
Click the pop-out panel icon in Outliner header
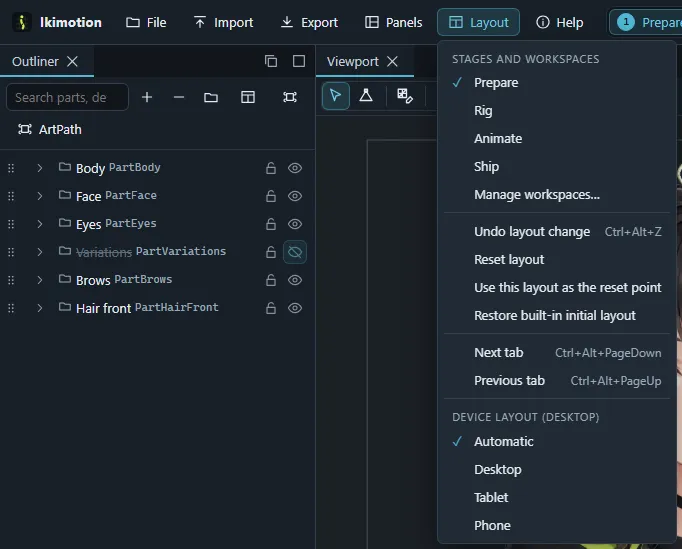pos(271,61)
